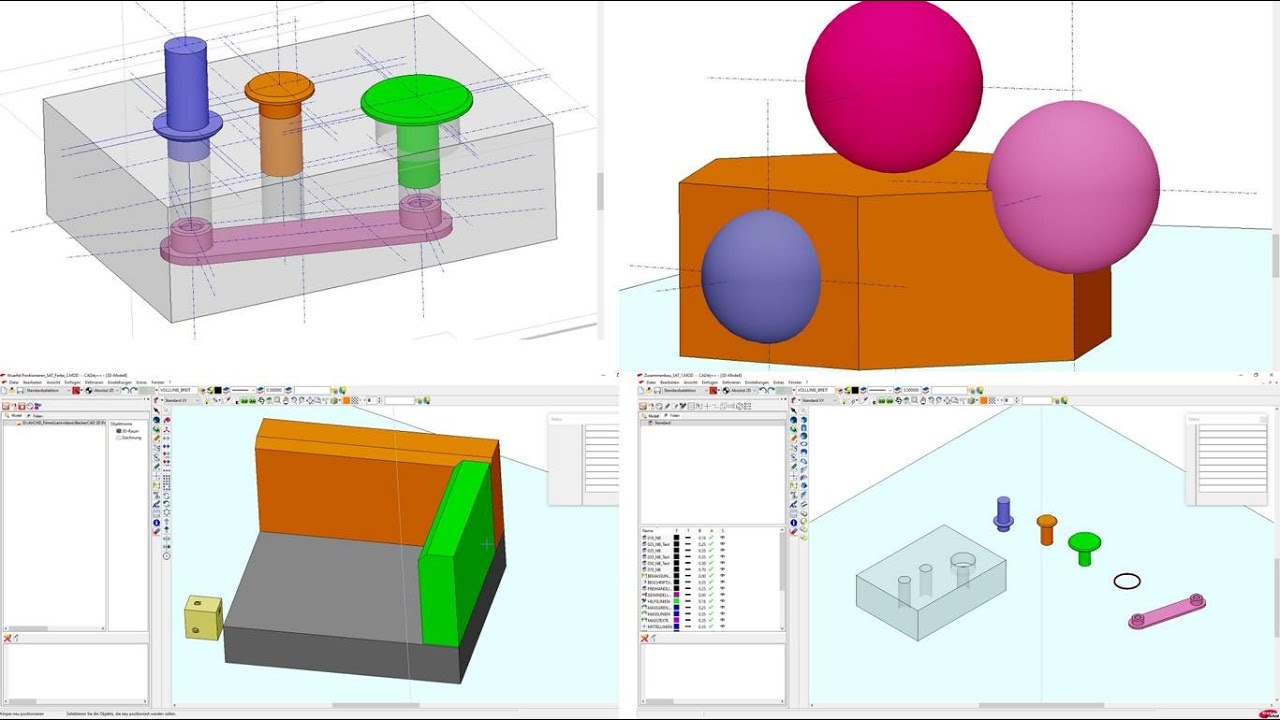Toggle green checkmark for layer 025_NB_Text

pos(711,544)
